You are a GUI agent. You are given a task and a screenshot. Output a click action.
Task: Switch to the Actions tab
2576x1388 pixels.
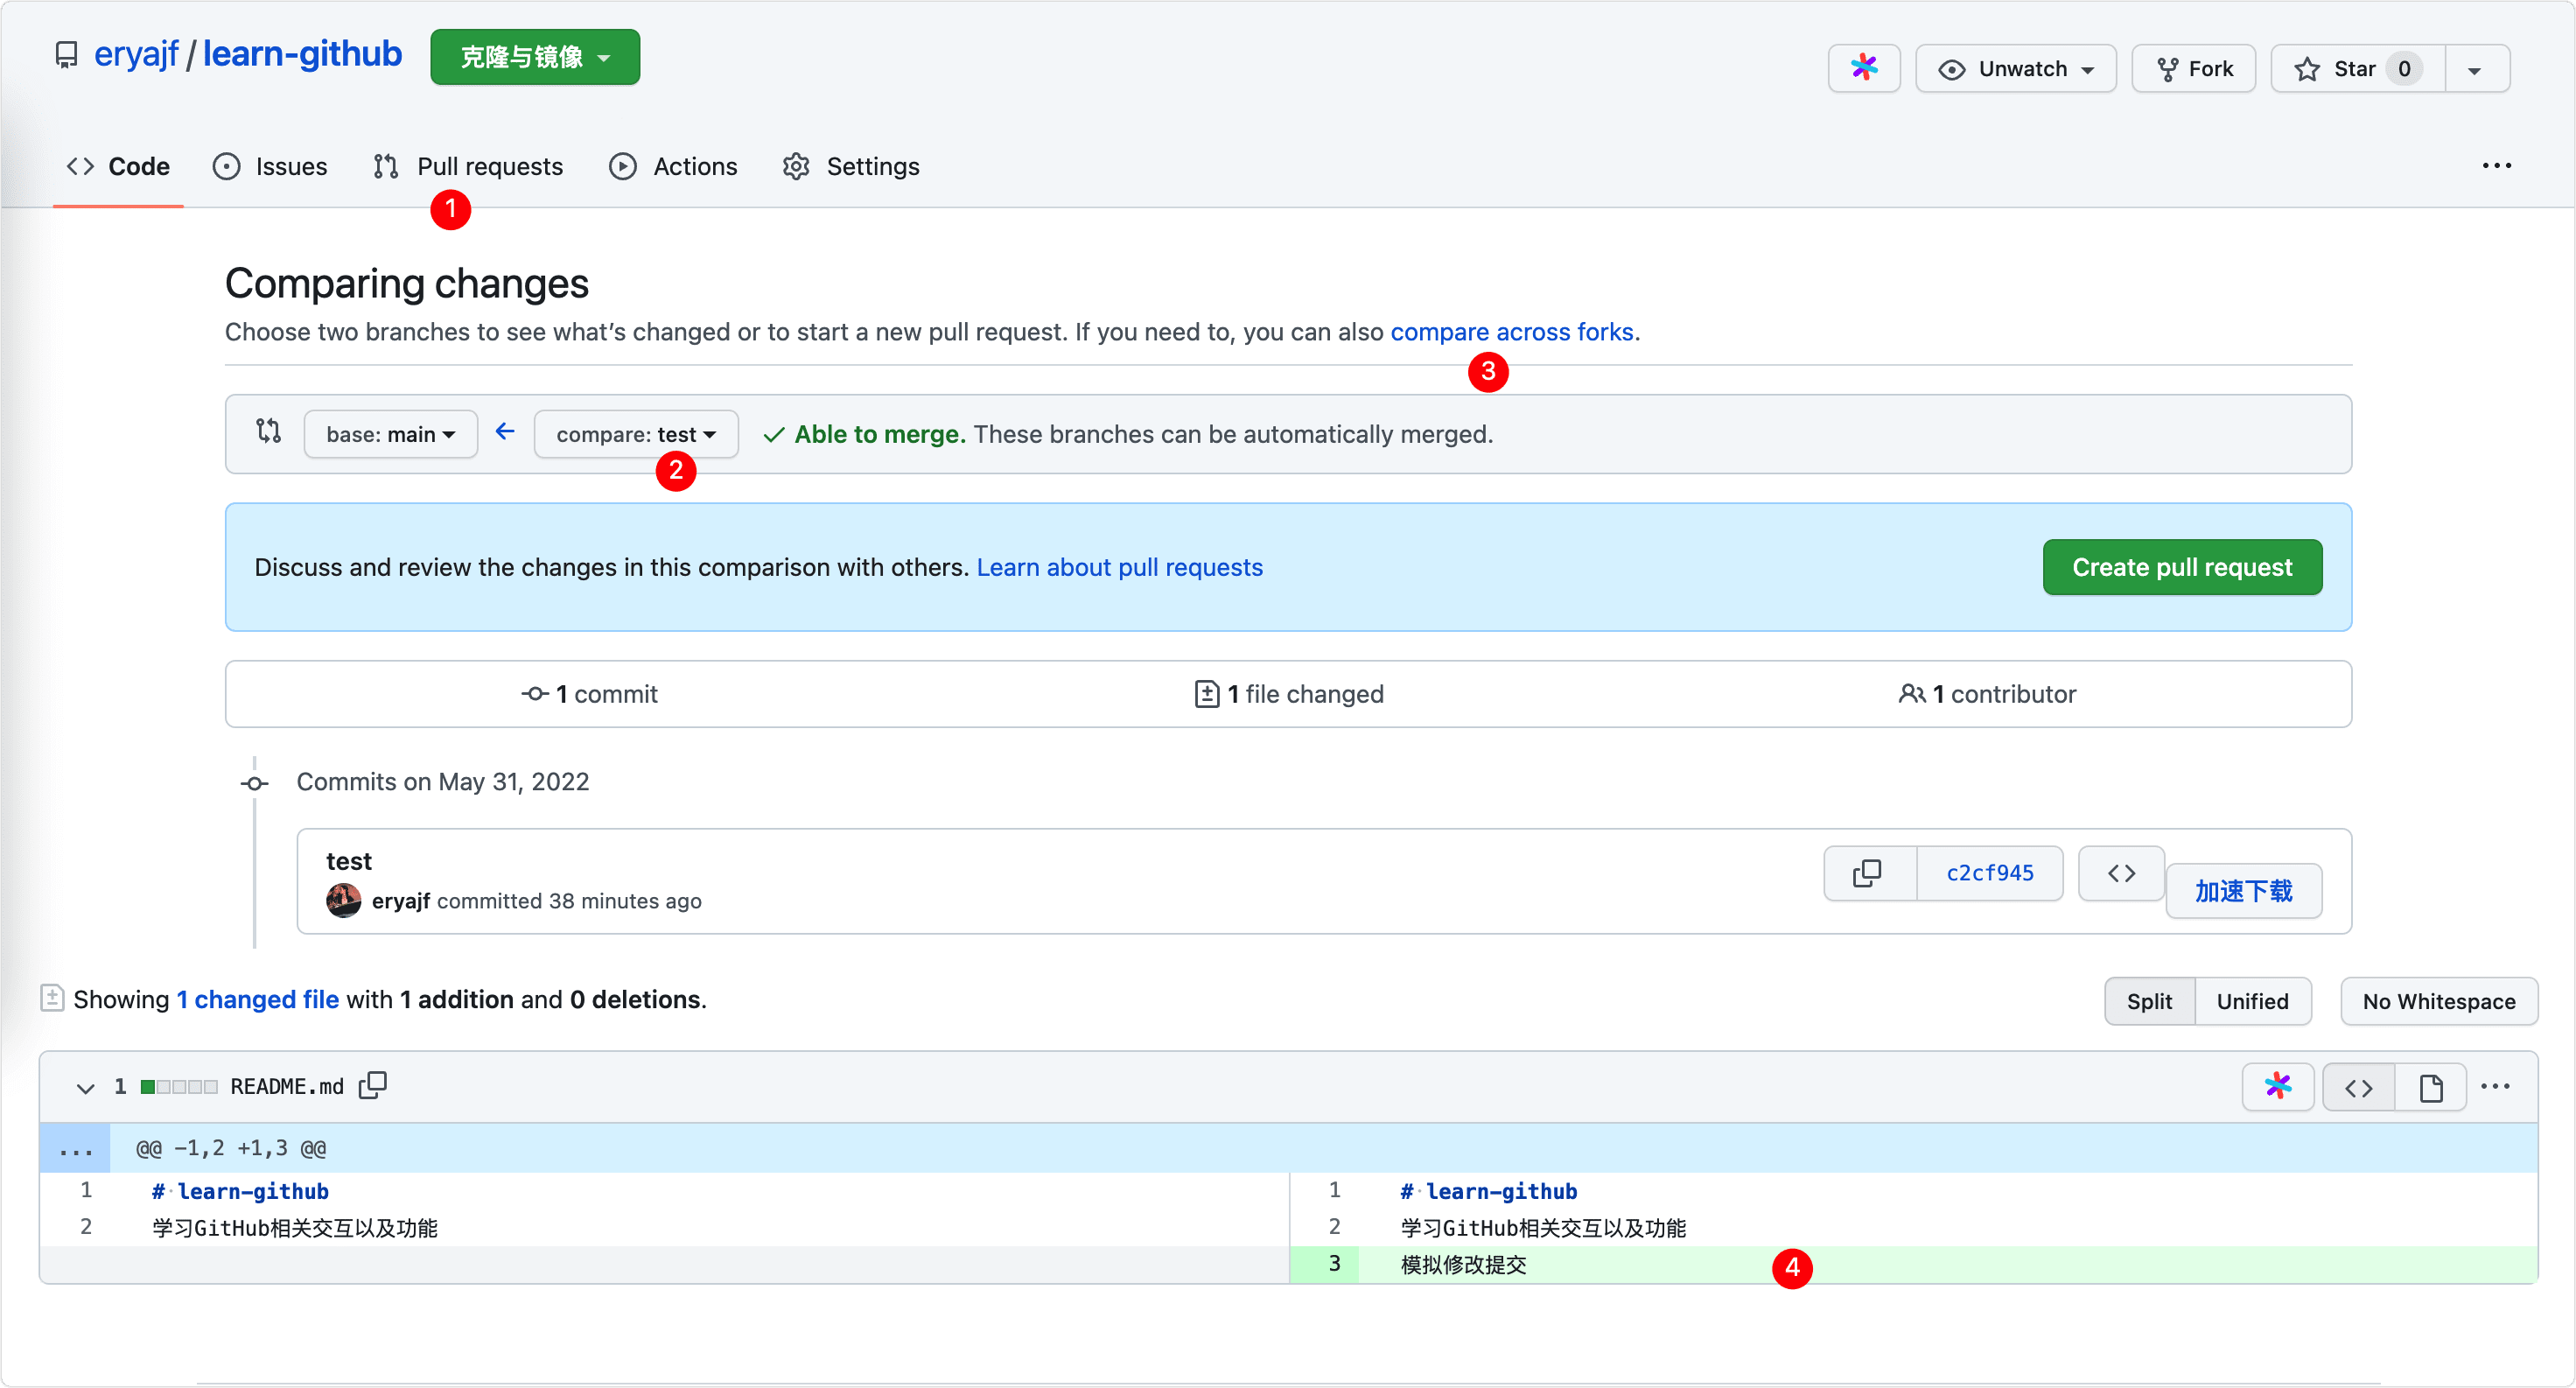coord(673,166)
